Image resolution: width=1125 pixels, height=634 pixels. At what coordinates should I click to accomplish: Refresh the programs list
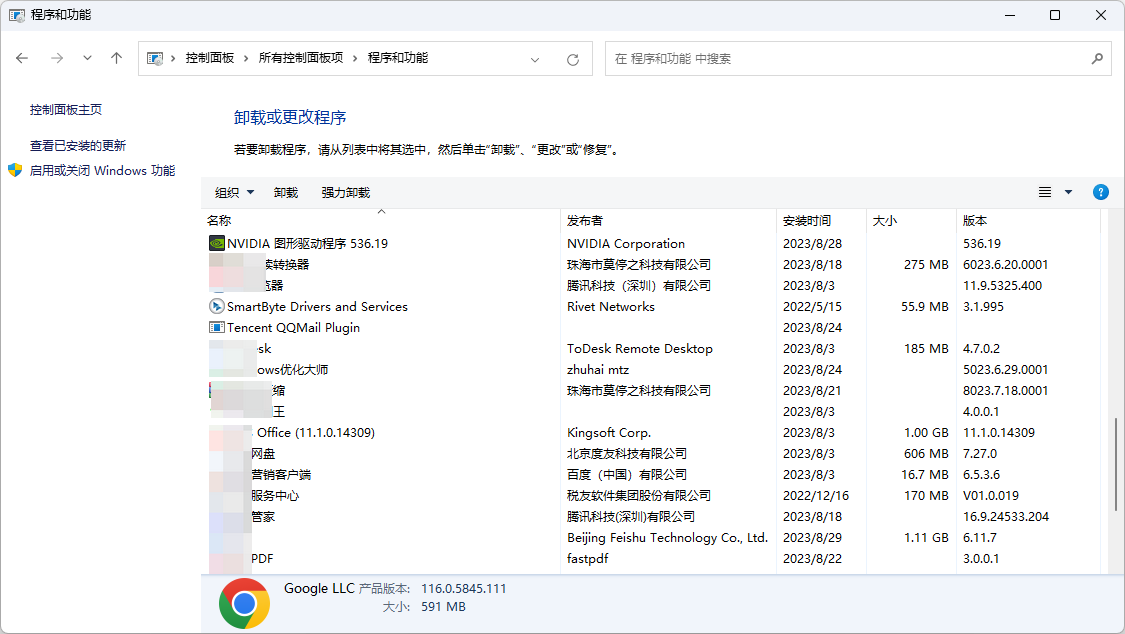pos(573,60)
